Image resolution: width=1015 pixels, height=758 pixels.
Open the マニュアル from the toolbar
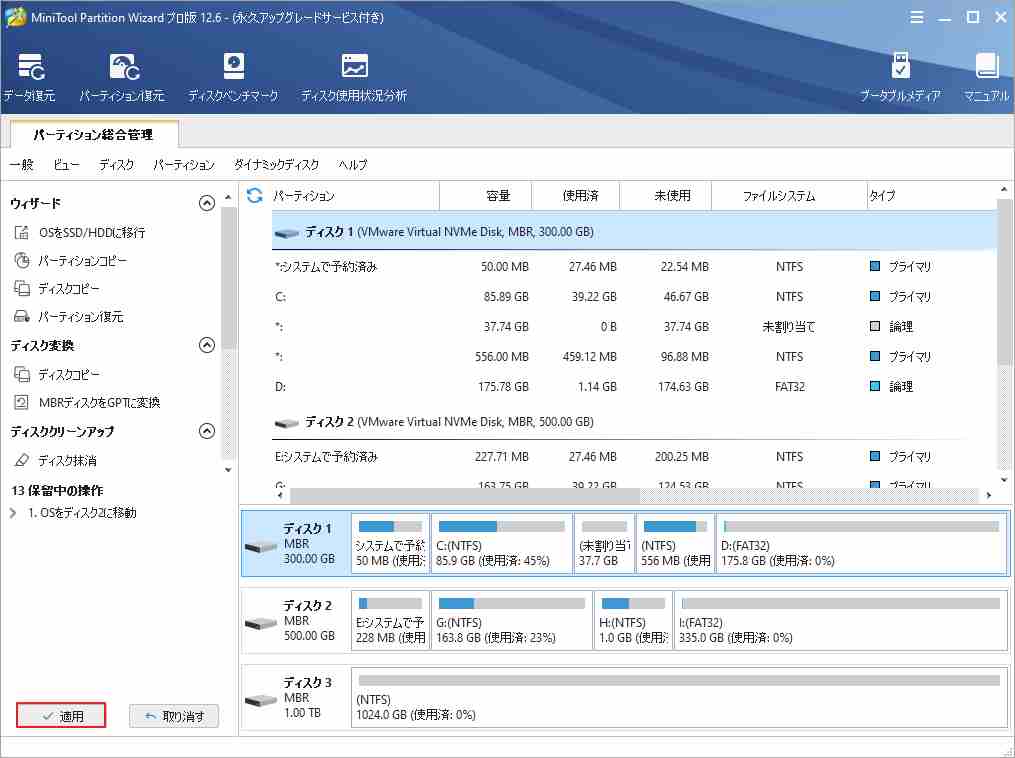tap(985, 75)
